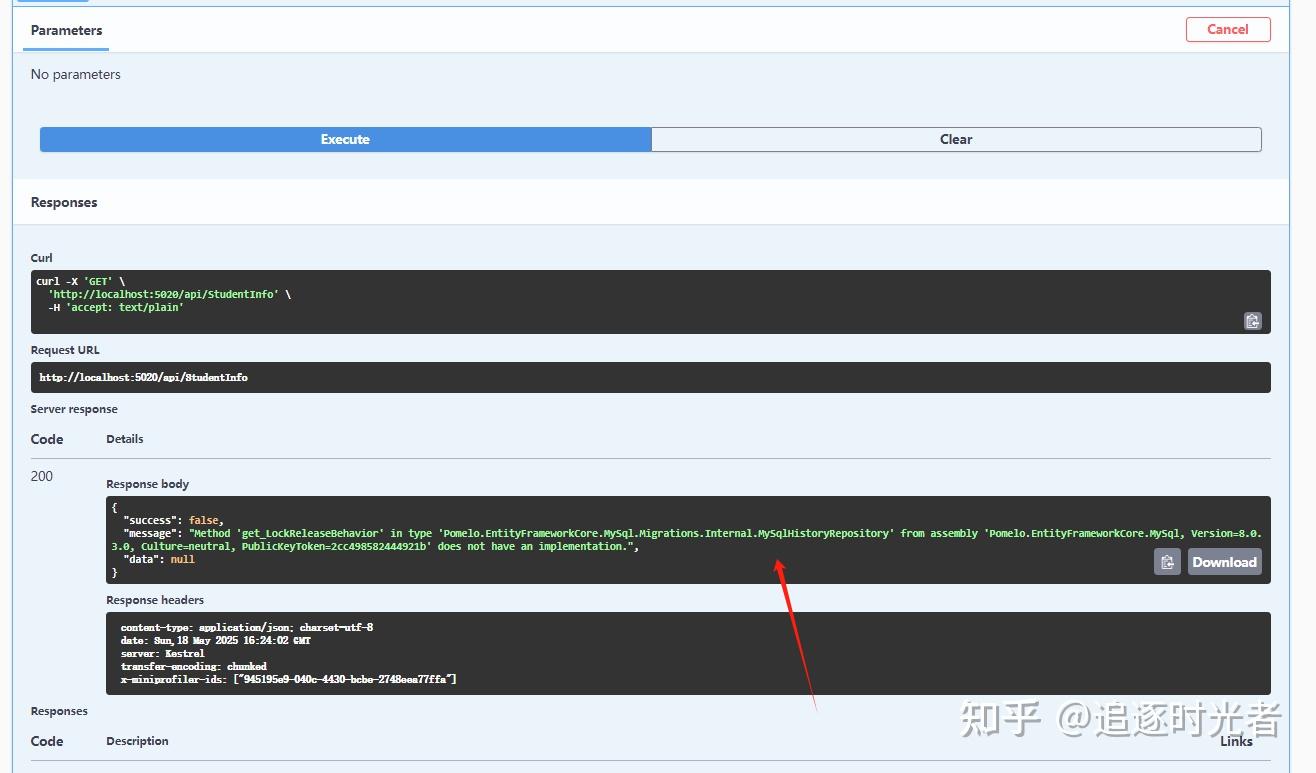The width and height of the screenshot is (1316, 773).
Task: Select the StudentInfo request URL text
Action: coord(143,377)
